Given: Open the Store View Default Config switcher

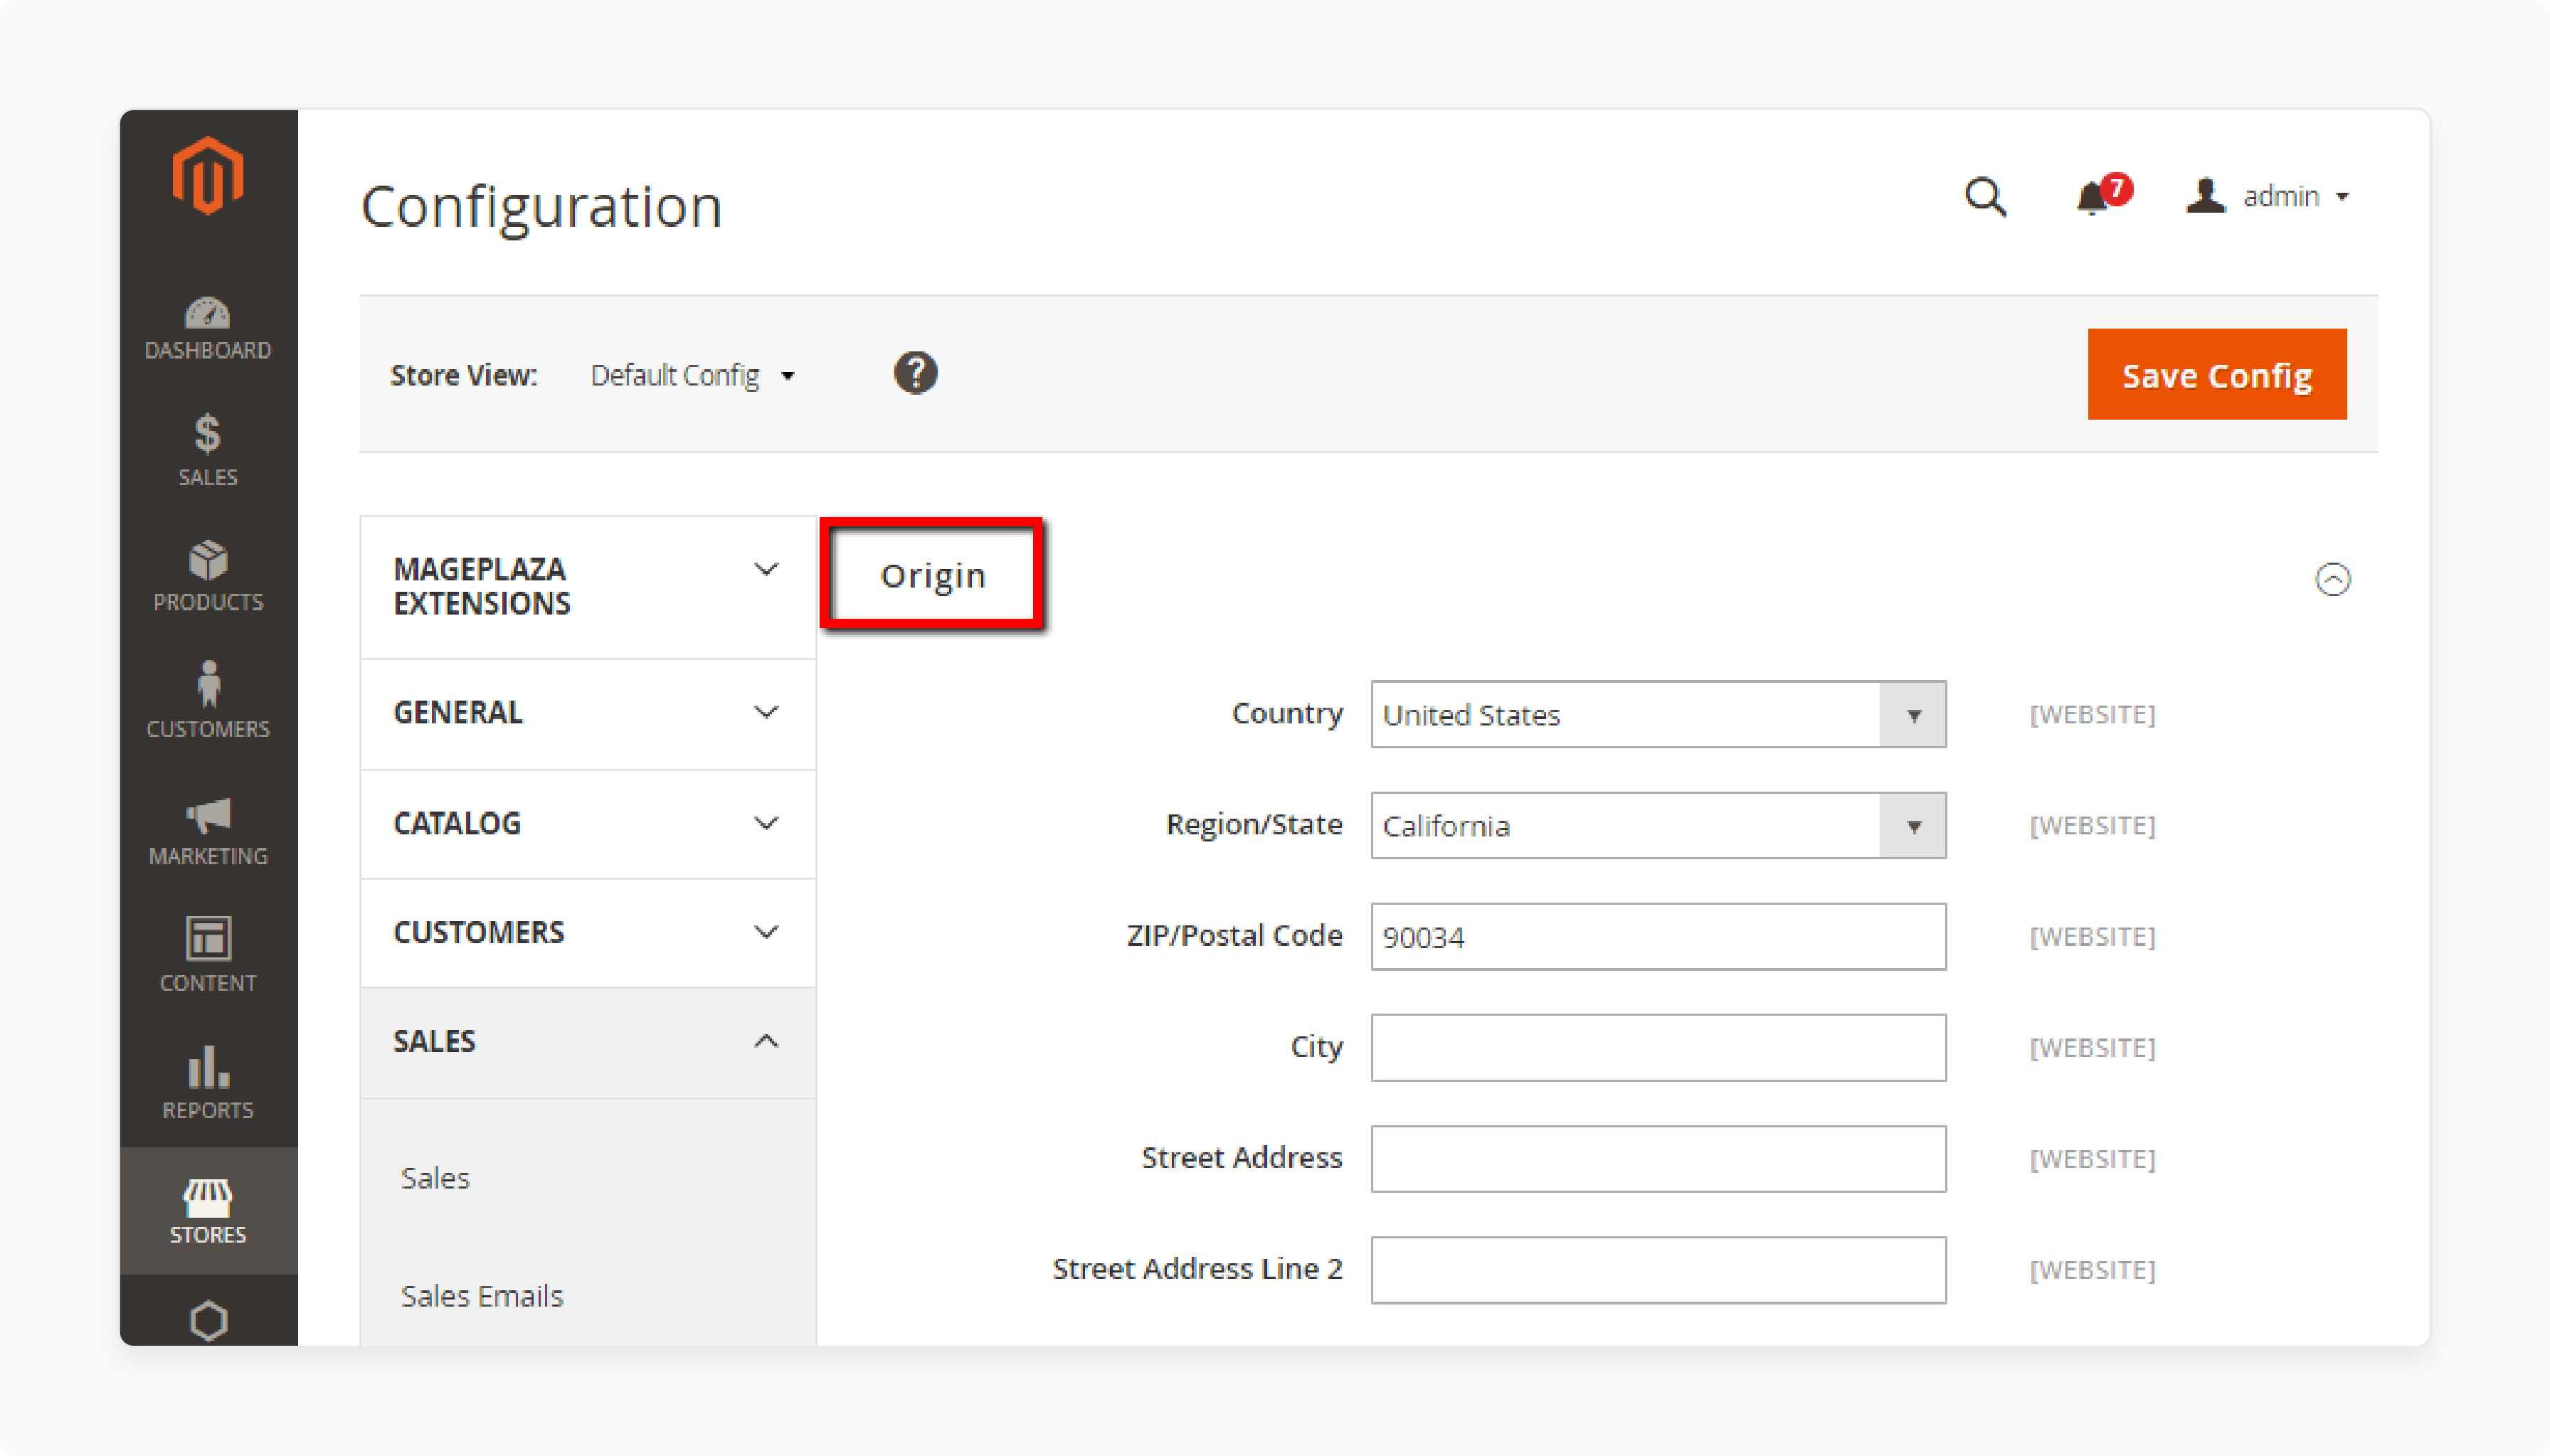Looking at the screenshot, I should [692, 376].
